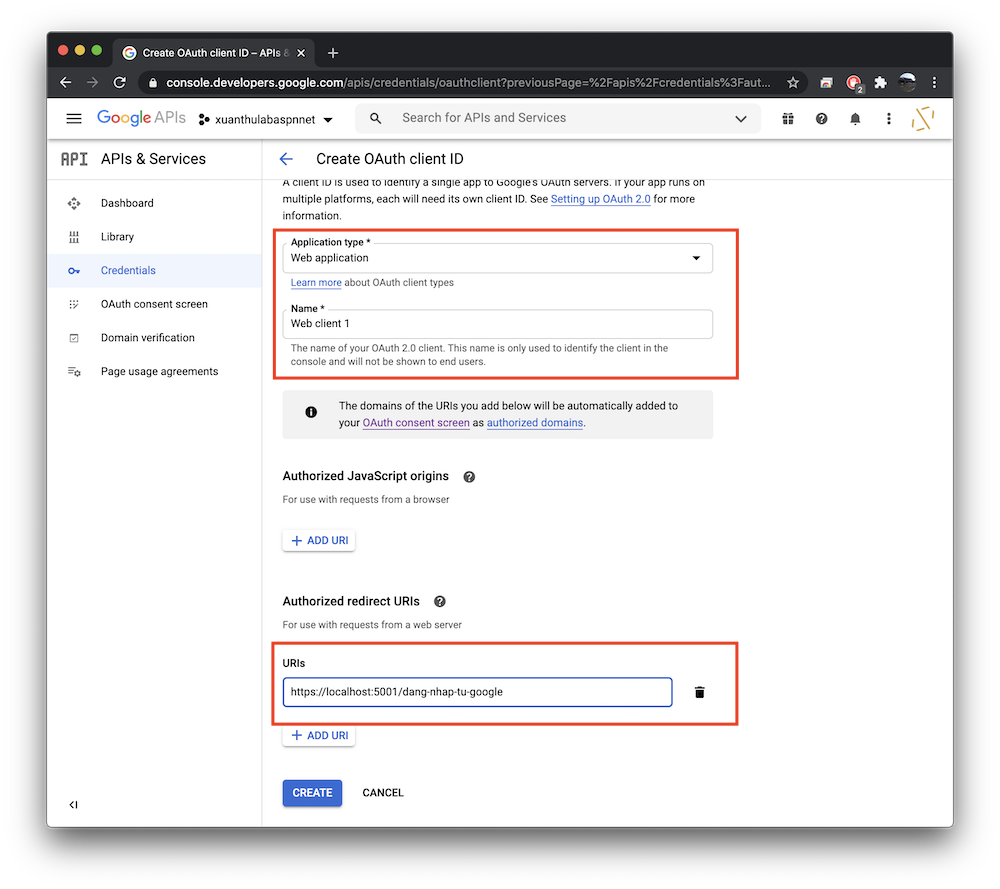Open the OAuth consent screen inline link
The height and width of the screenshot is (889, 1000).
(416, 423)
